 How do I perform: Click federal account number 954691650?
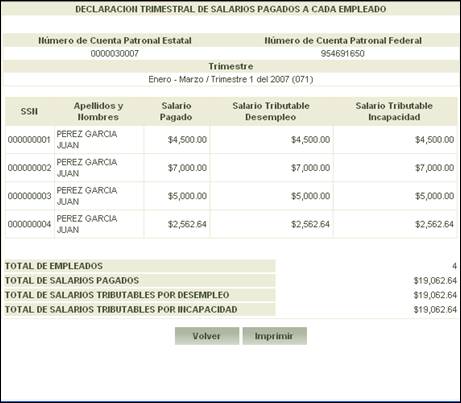[x=343, y=54]
